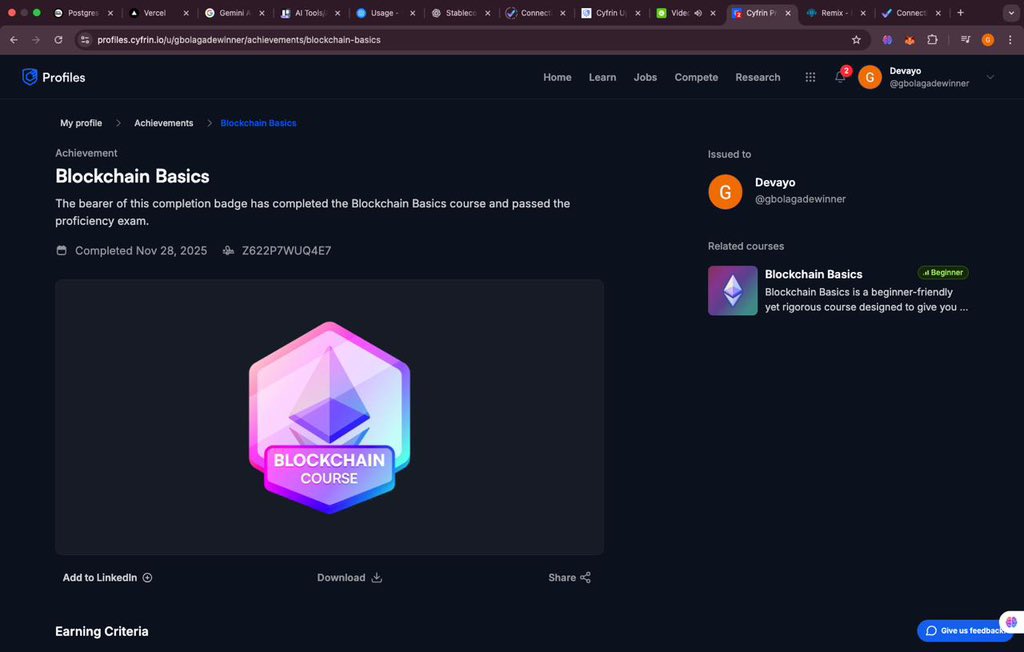Click the bookmark star in the address bar
Image resolution: width=1024 pixels, height=652 pixels.
856,40
